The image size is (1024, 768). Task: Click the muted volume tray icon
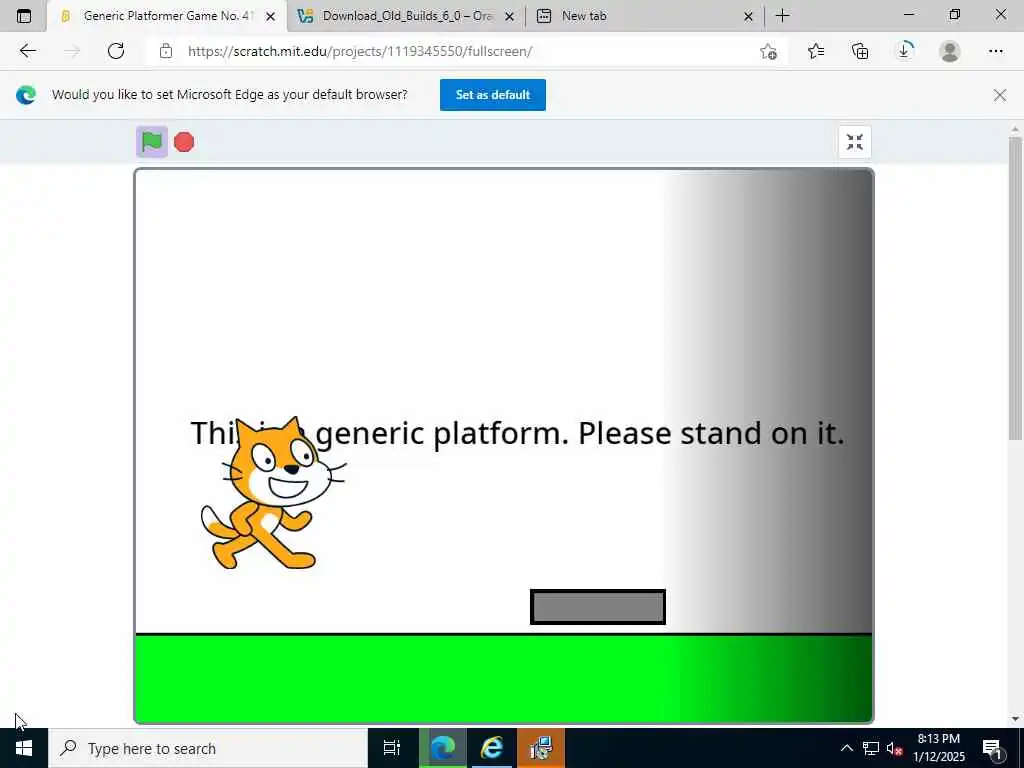pos(895,748)
